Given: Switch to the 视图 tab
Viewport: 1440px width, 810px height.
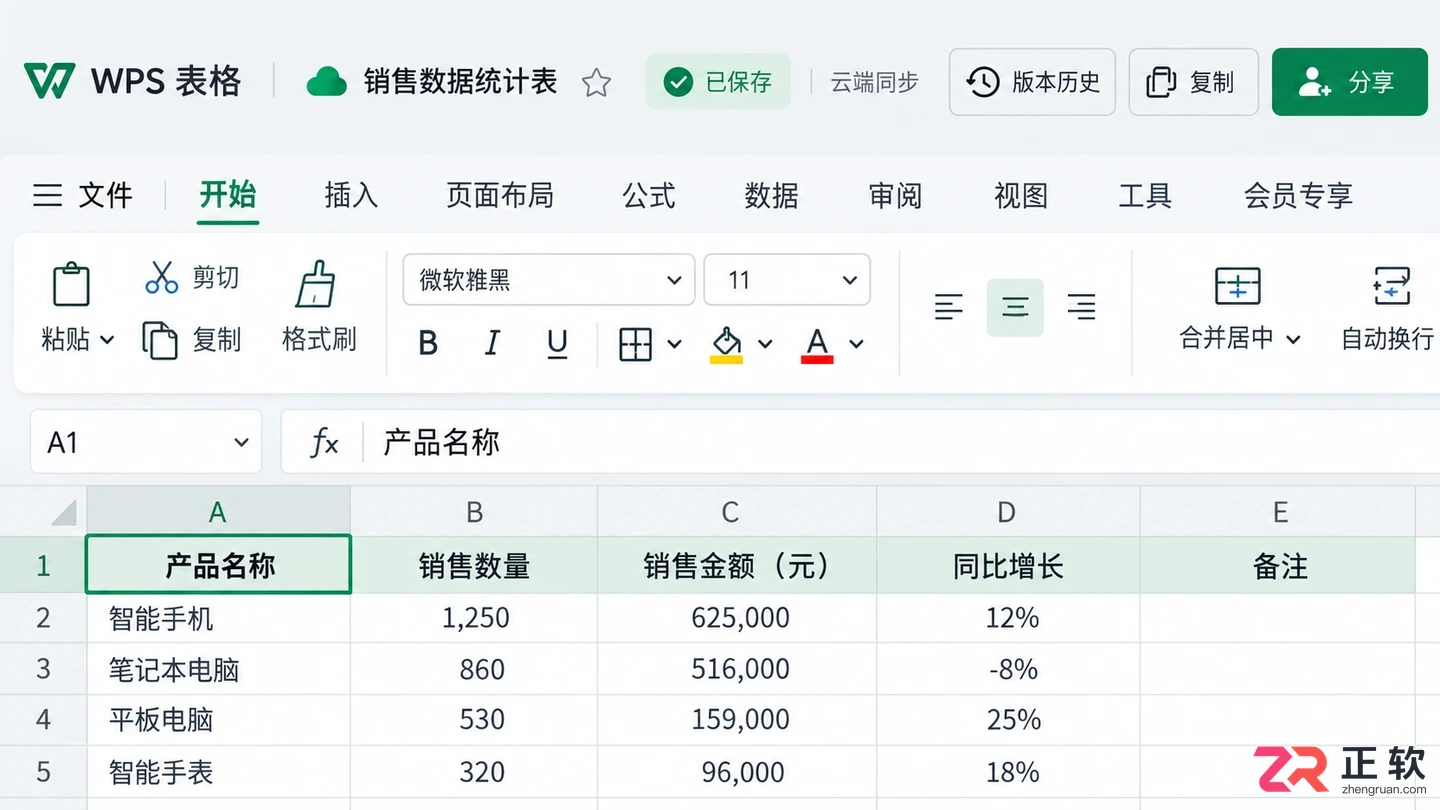Looking at the screenshot, I should (1020, 195).
